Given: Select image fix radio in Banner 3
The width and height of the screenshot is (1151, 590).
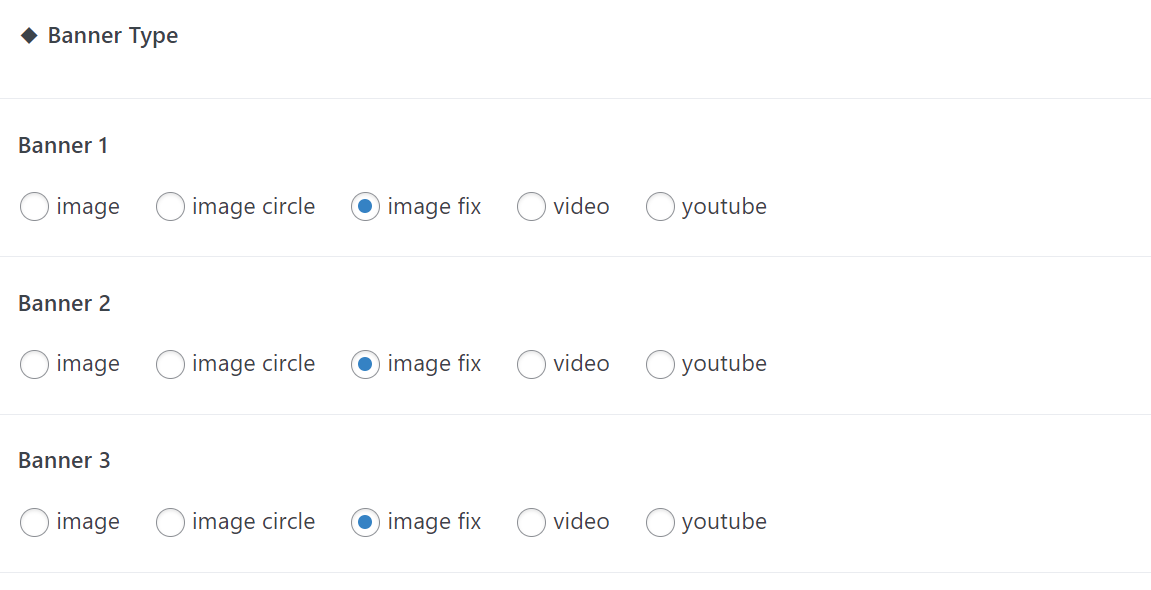Looking at the screenshot, I should [366, 522].
